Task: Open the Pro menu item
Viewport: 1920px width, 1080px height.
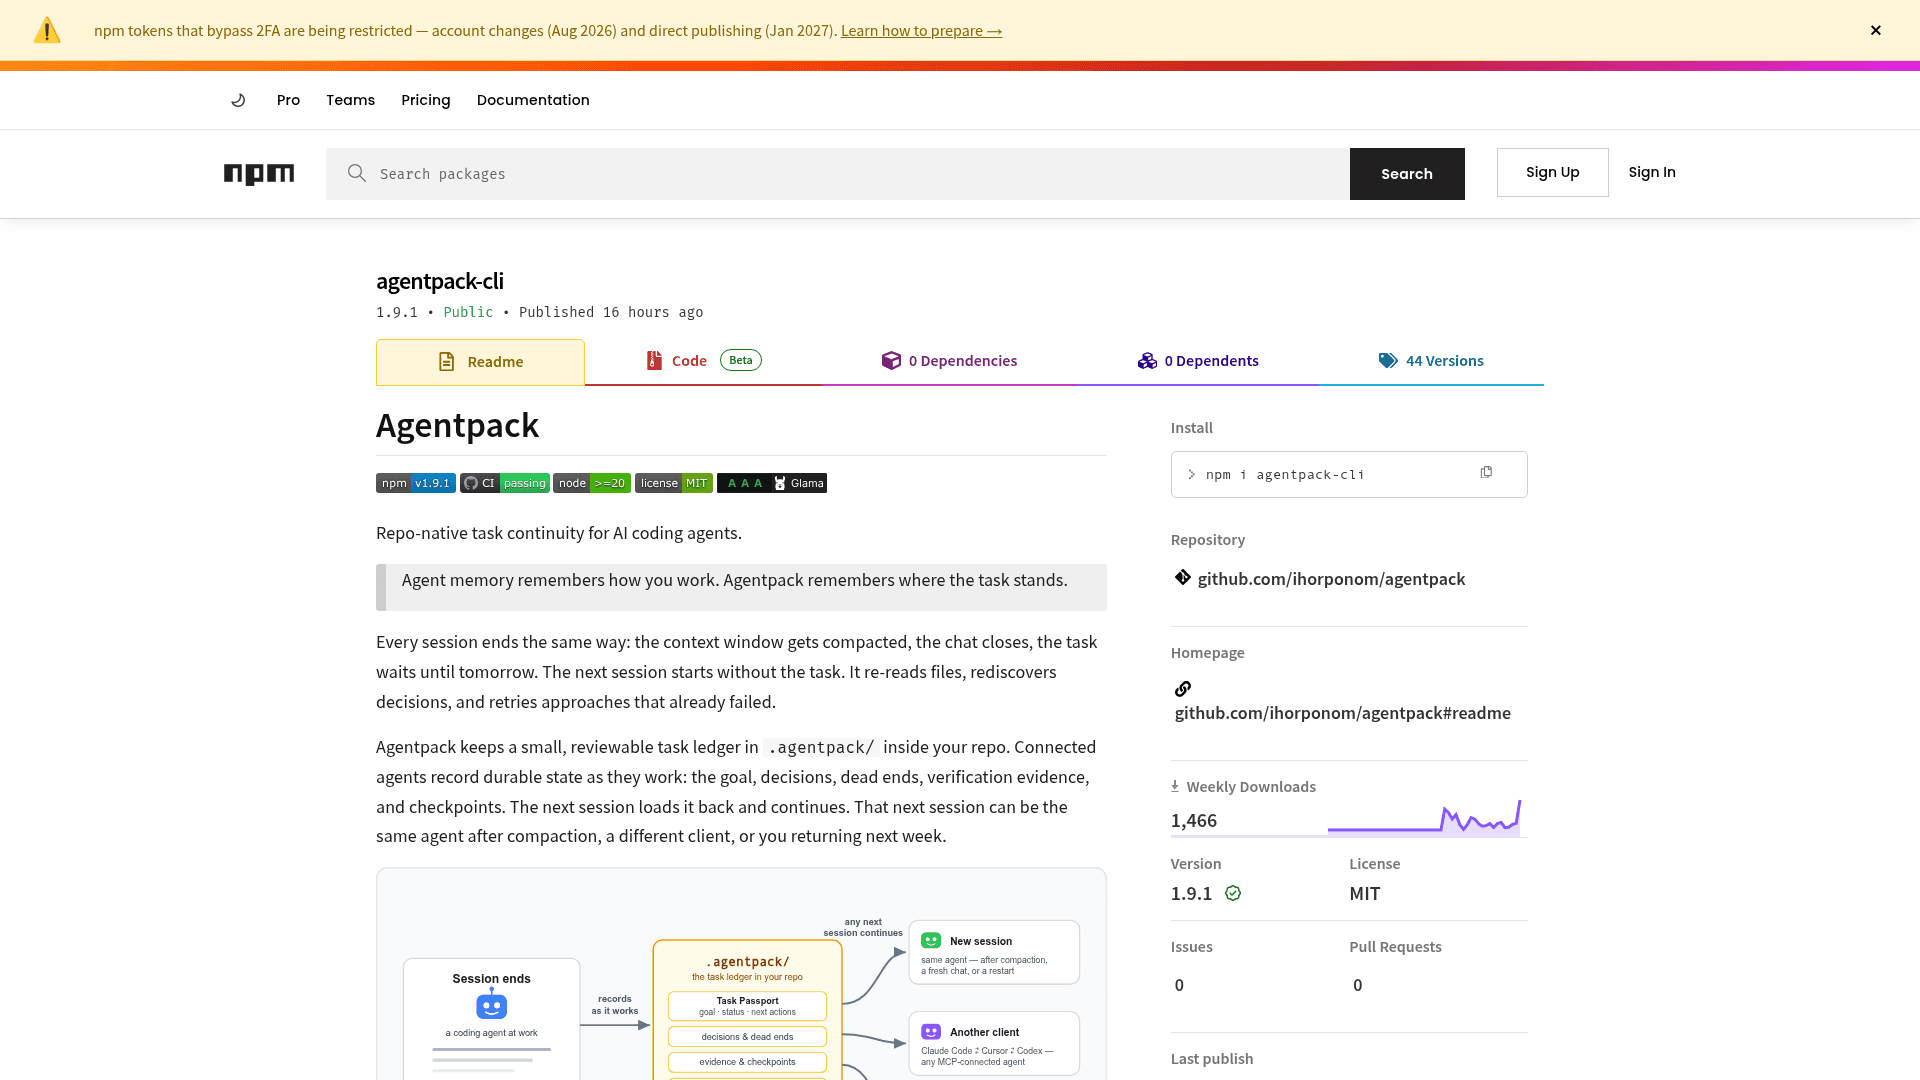Action: pyautogui.click(x=288, y=100)
